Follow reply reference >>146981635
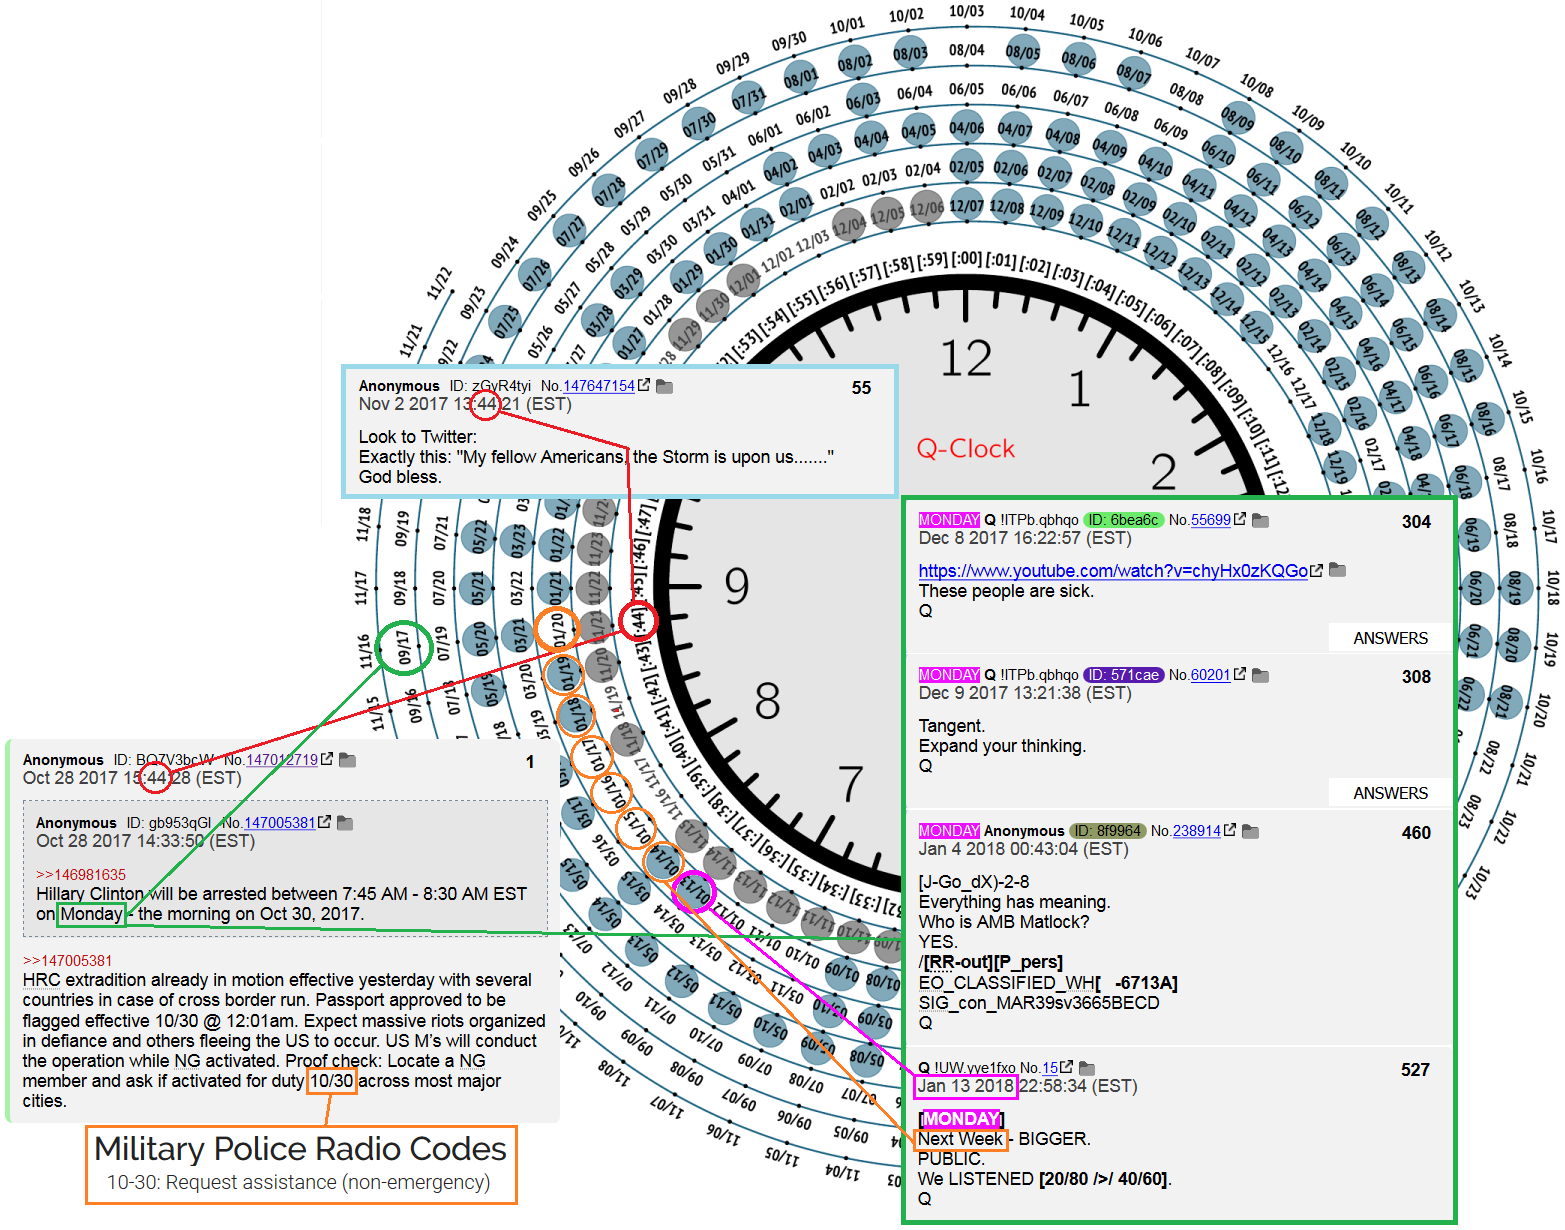Viewport: 1565px width, 1230px height. (81, 875)
